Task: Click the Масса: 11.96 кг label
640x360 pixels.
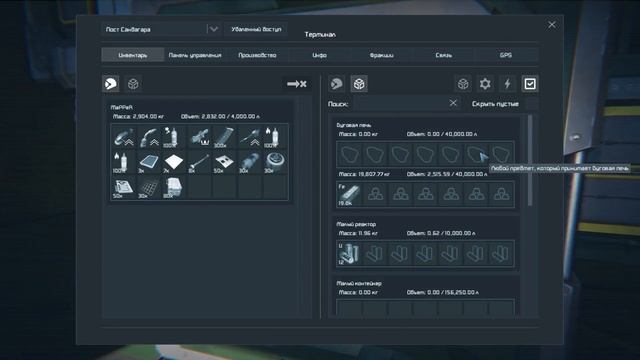Action: (358, 233)
